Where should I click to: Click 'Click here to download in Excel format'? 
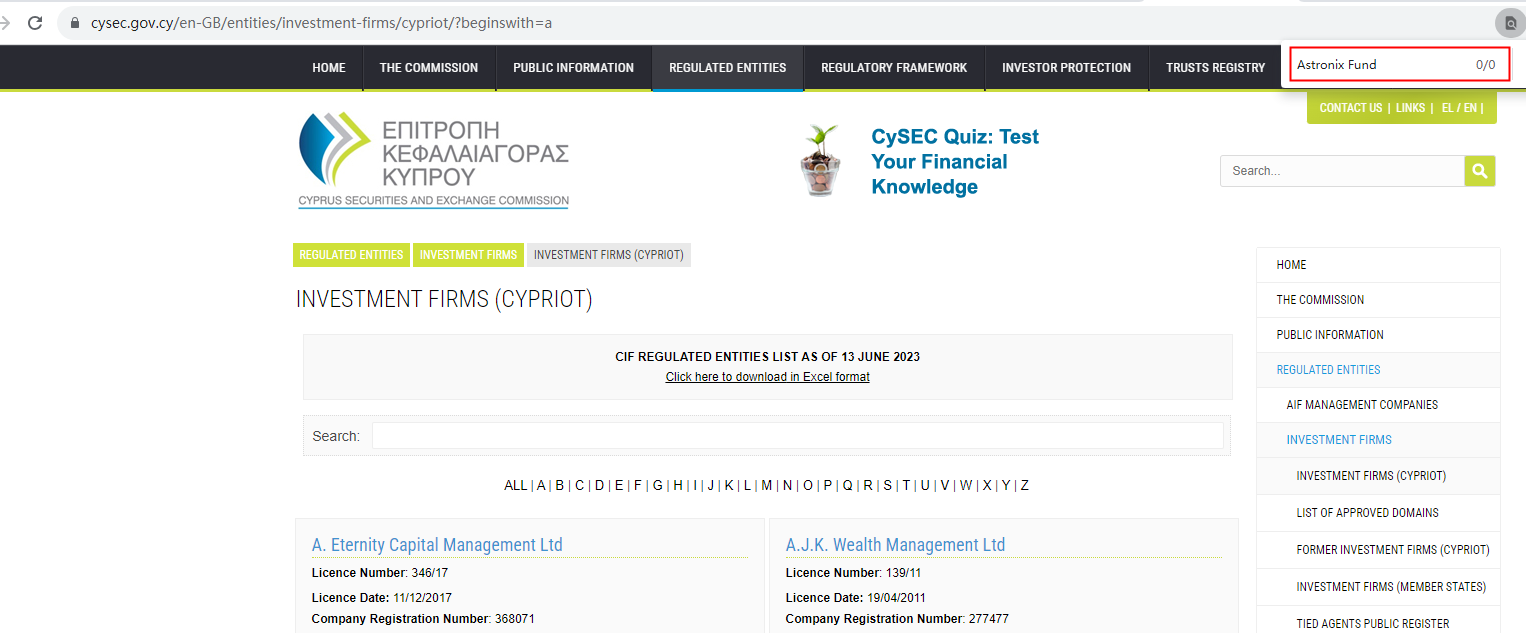[x=768, y=377]
